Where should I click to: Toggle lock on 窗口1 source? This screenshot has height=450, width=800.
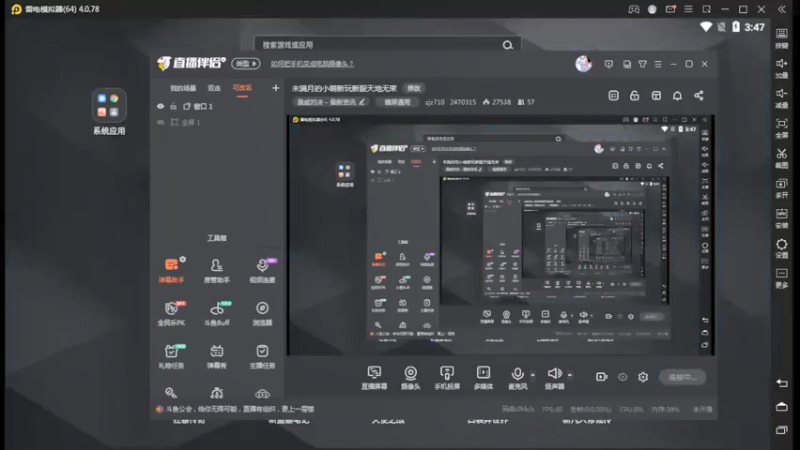click(173, 106)
